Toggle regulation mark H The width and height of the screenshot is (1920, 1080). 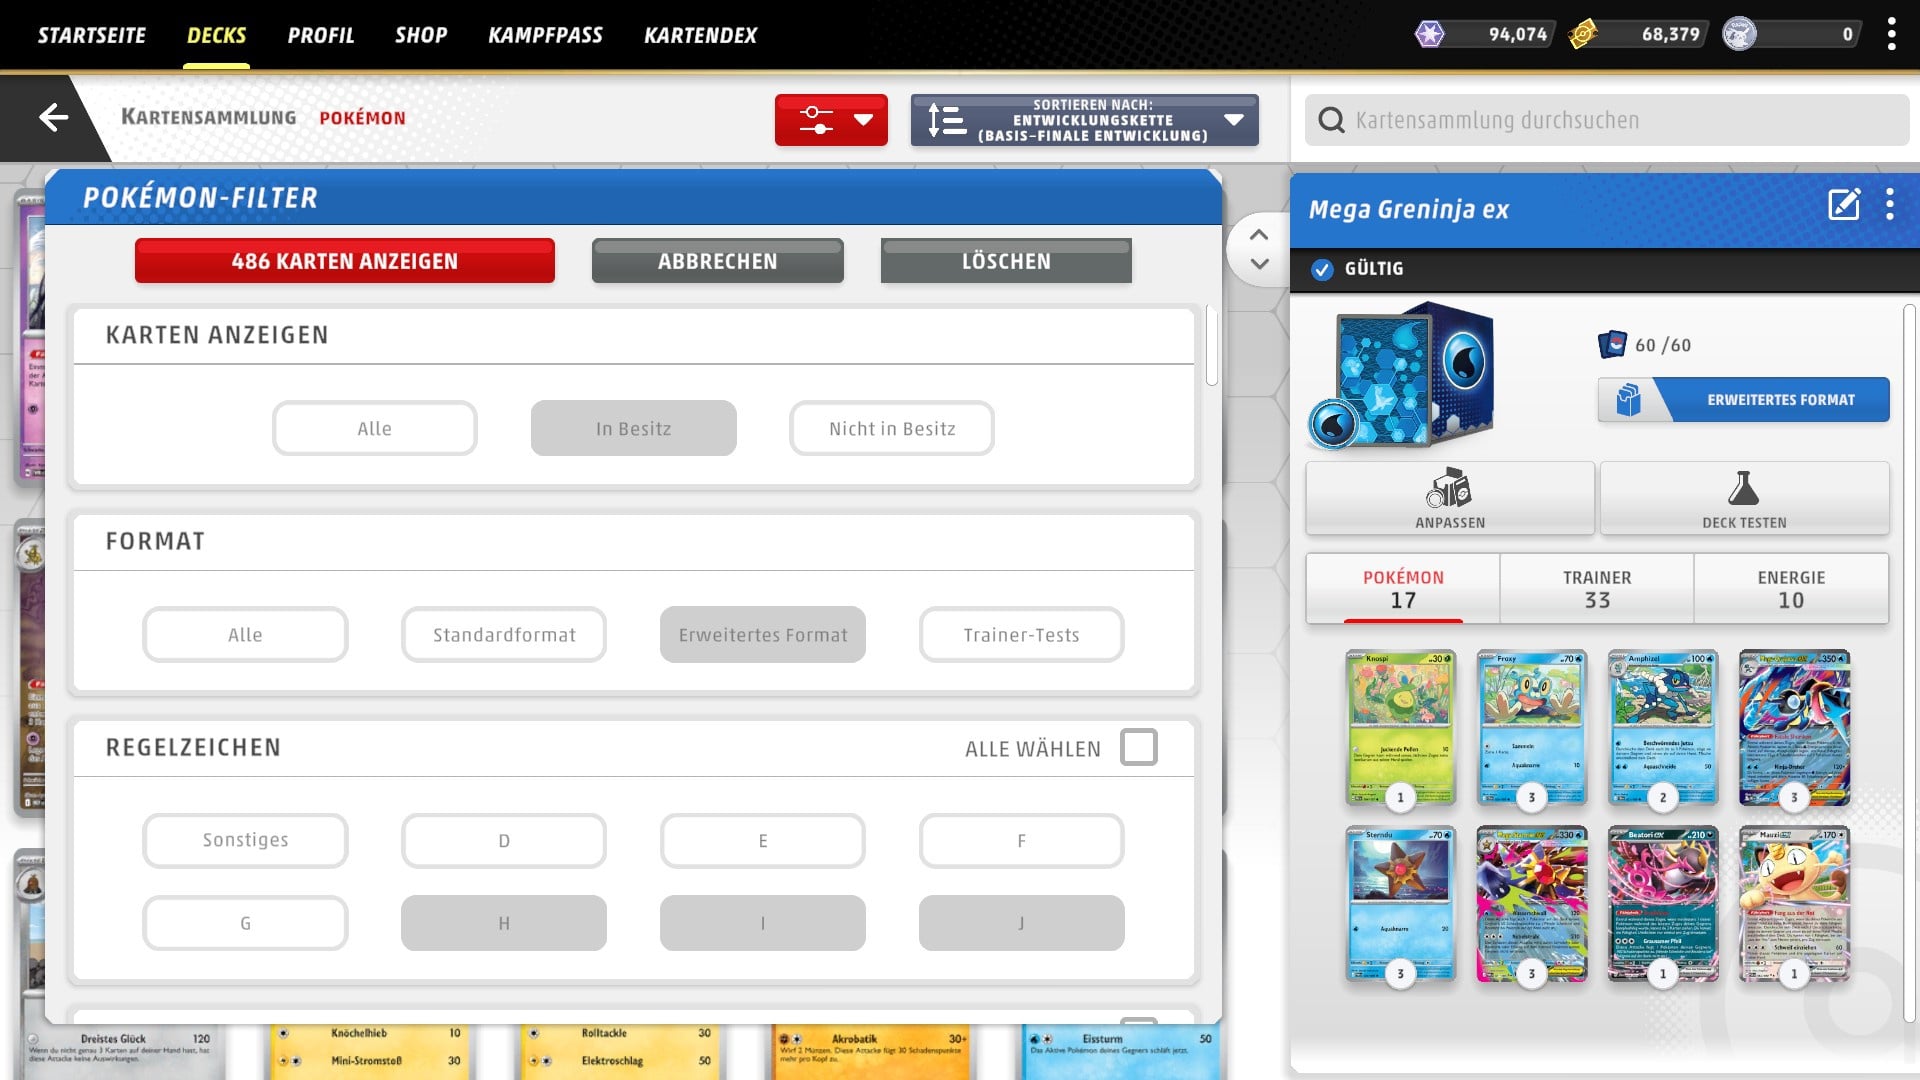click(x=504, y=923)
